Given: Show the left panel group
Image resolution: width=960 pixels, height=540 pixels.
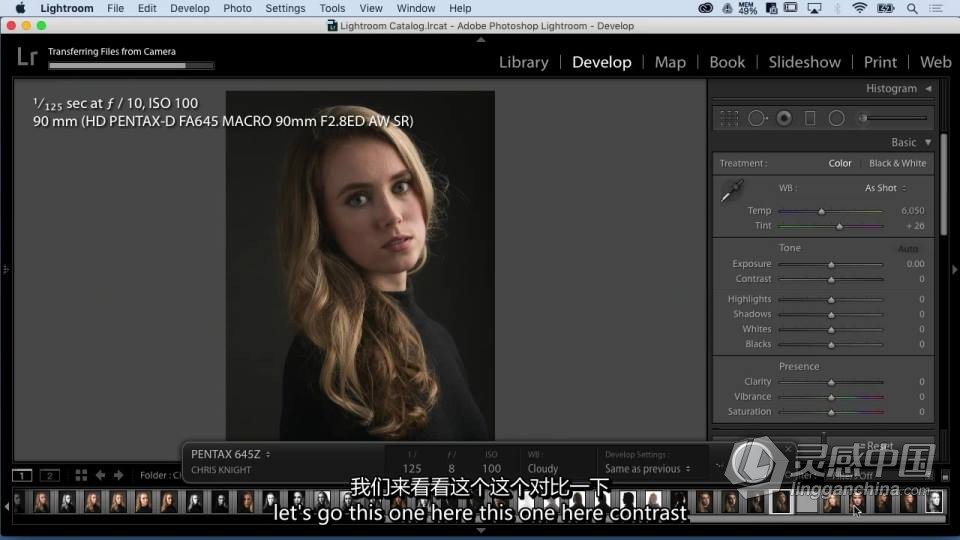Looking at the screenshot, I should [x=6, y=269].
